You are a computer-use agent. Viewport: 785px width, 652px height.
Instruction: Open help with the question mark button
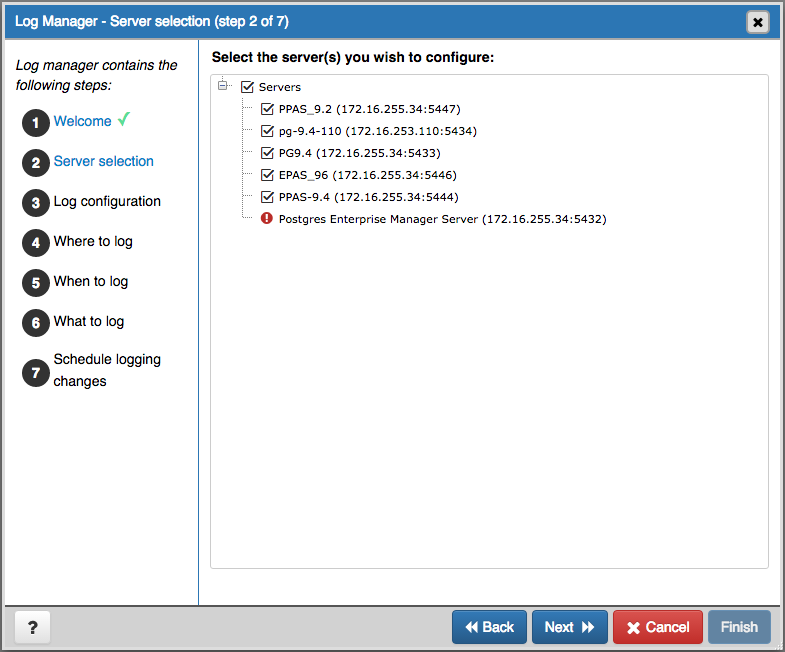(x=33, y=627)
